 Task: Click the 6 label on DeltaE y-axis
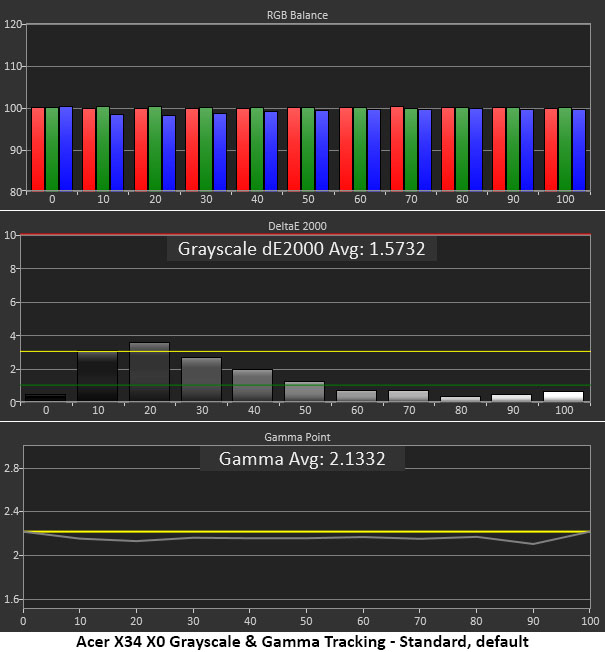[13, 302]
